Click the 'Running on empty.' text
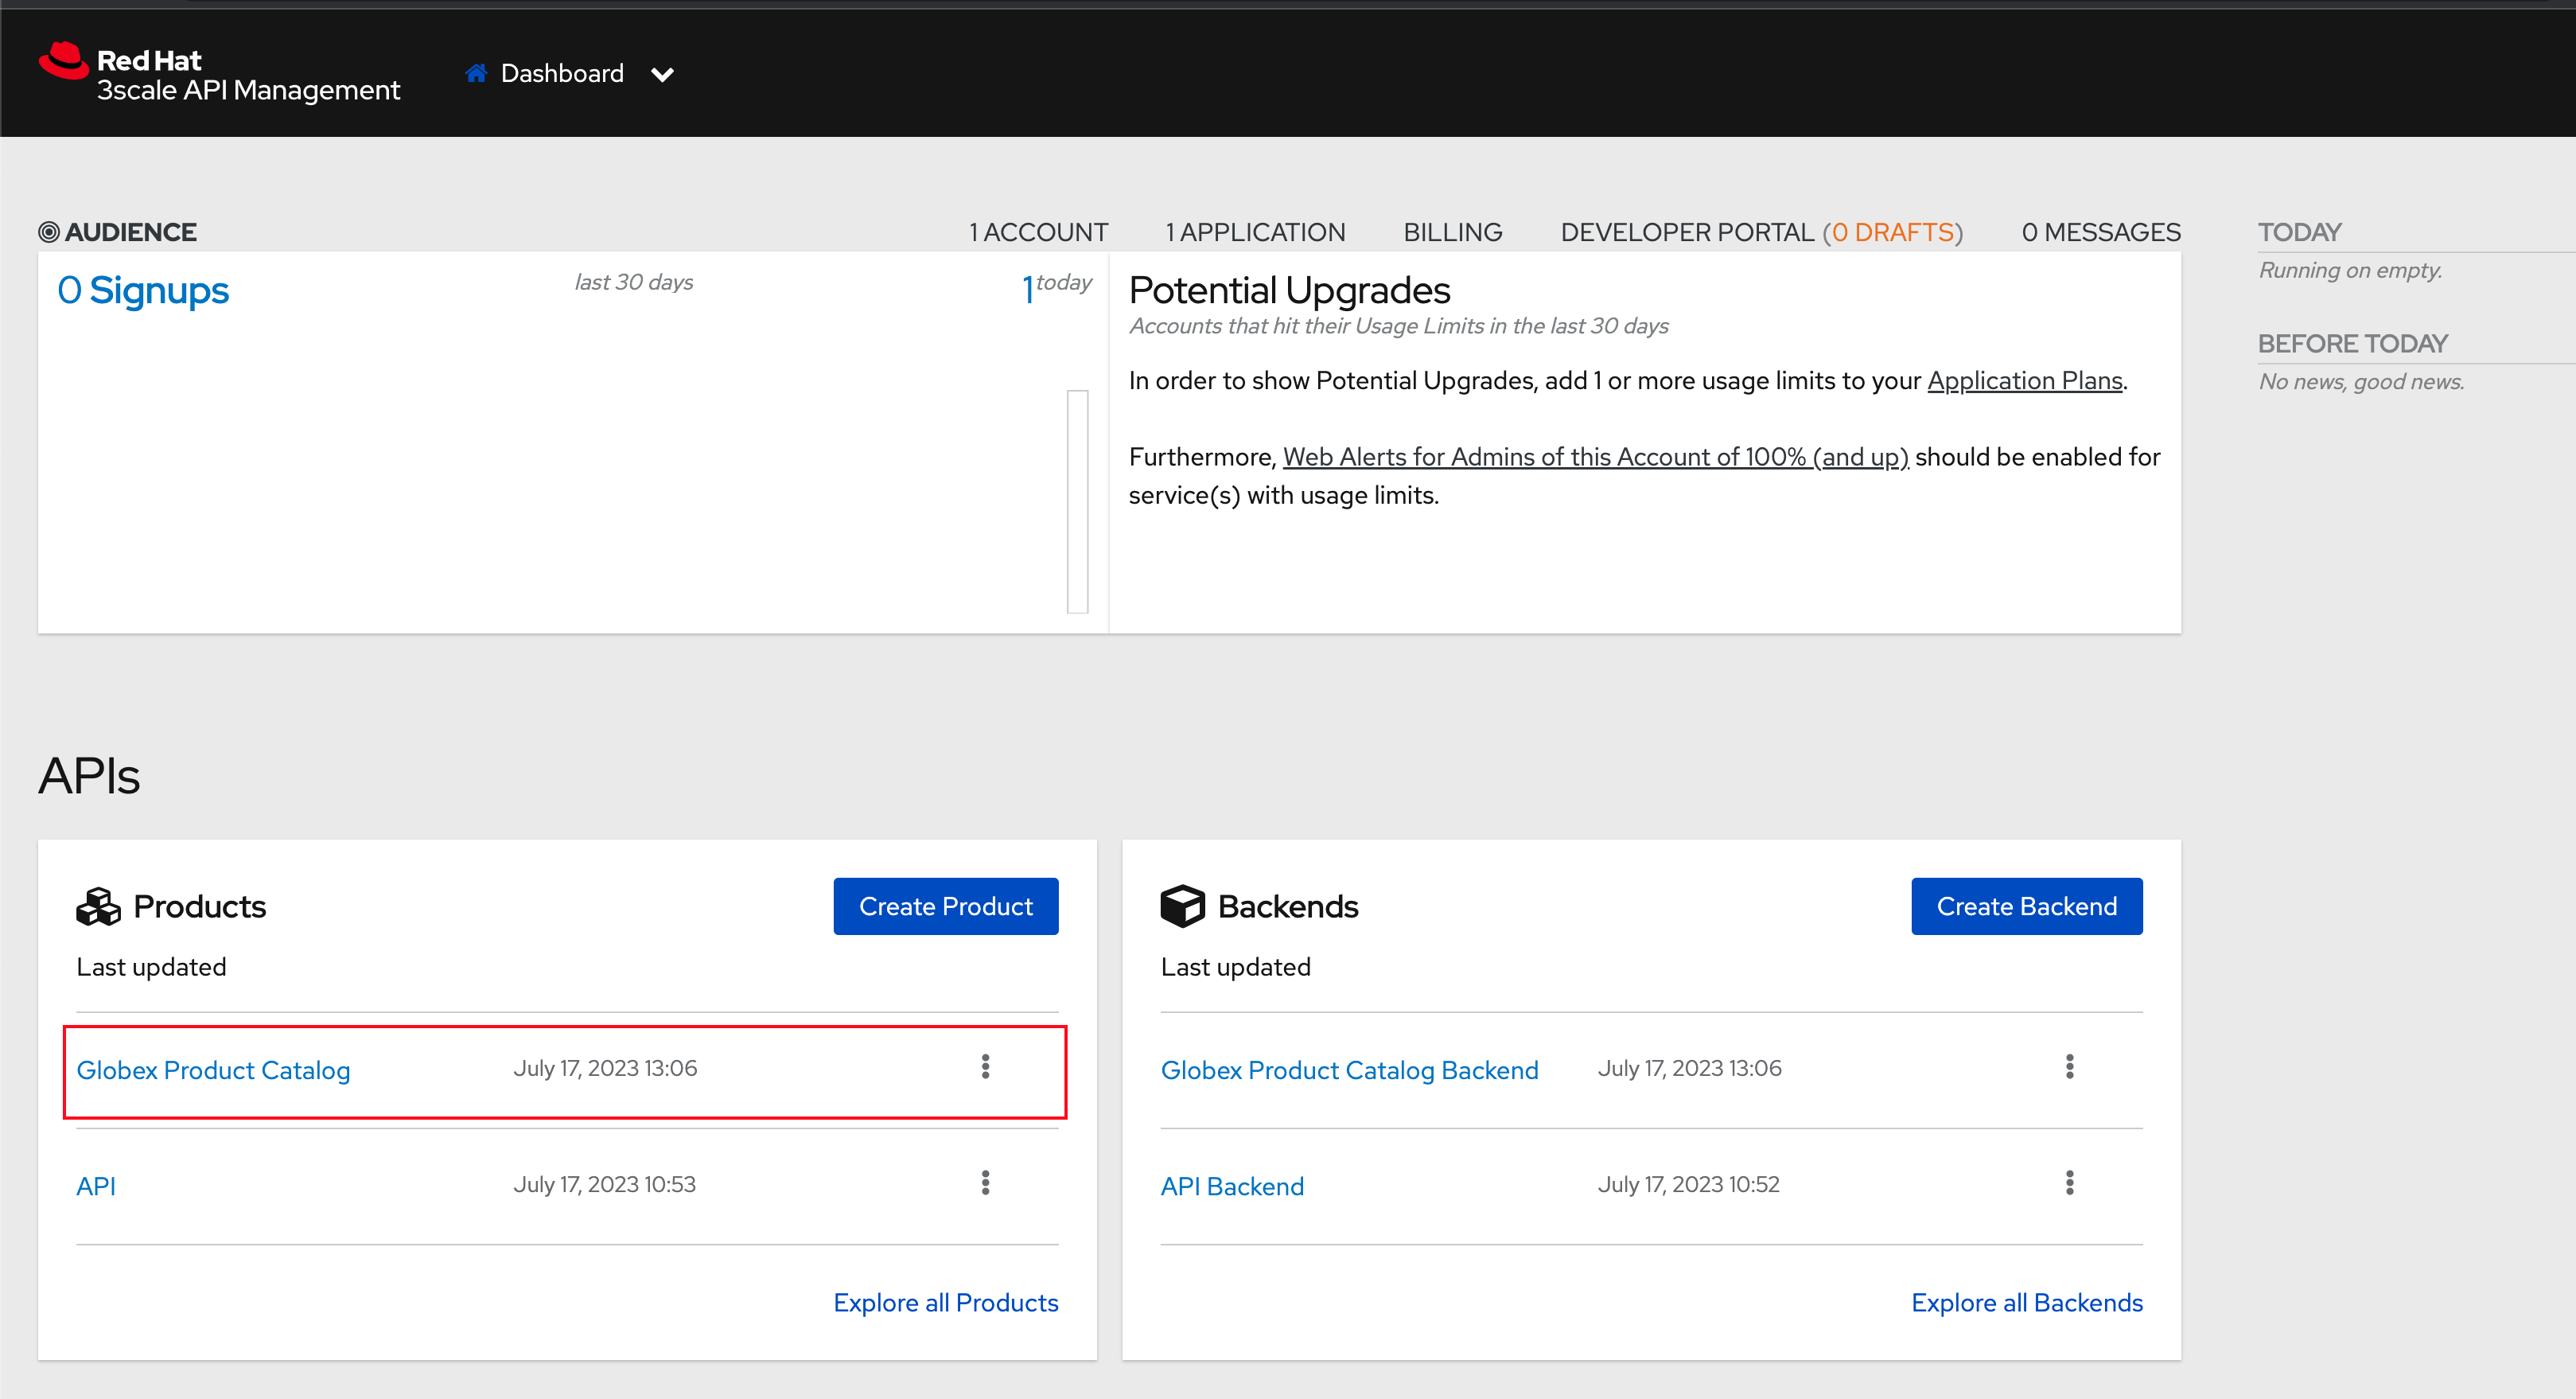2576x1399 pixels. click(2350, 270)
